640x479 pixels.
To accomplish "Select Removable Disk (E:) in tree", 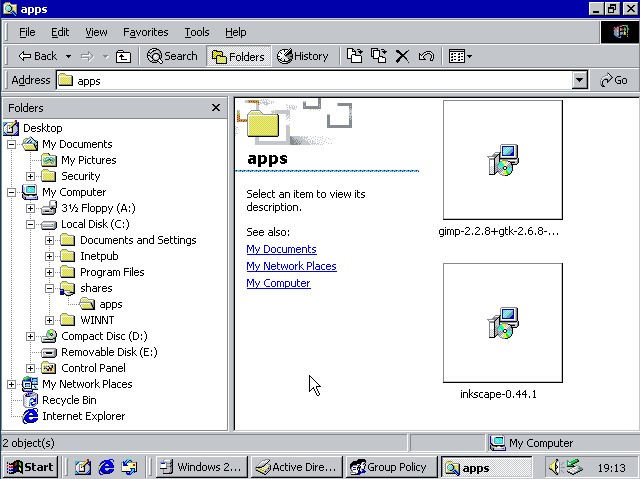I will [109, 352].
